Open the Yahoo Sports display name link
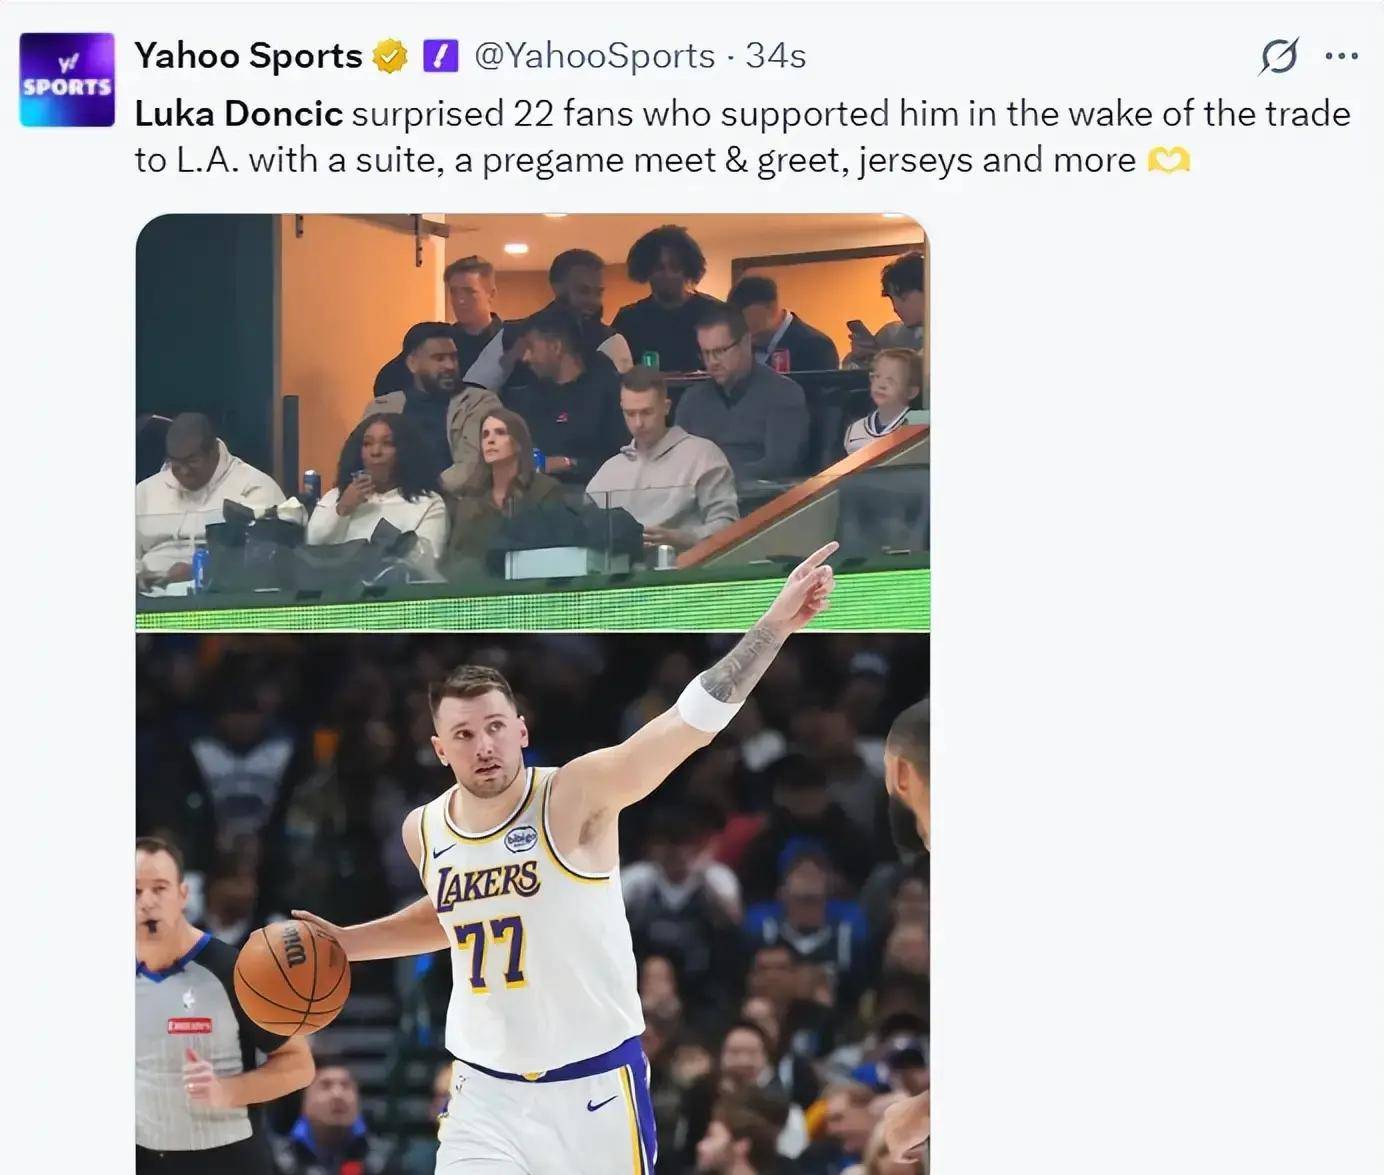This screenshot has width=1384, height=1175. (x=248, y=56)
